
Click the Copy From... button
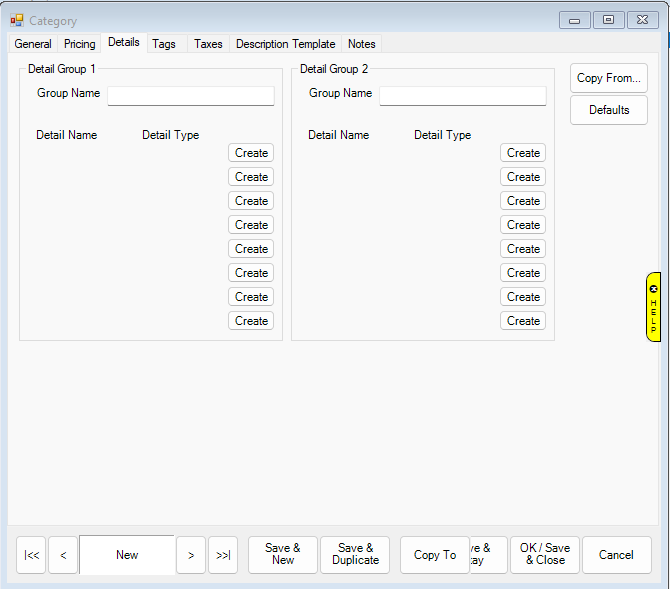pos(608,78)
